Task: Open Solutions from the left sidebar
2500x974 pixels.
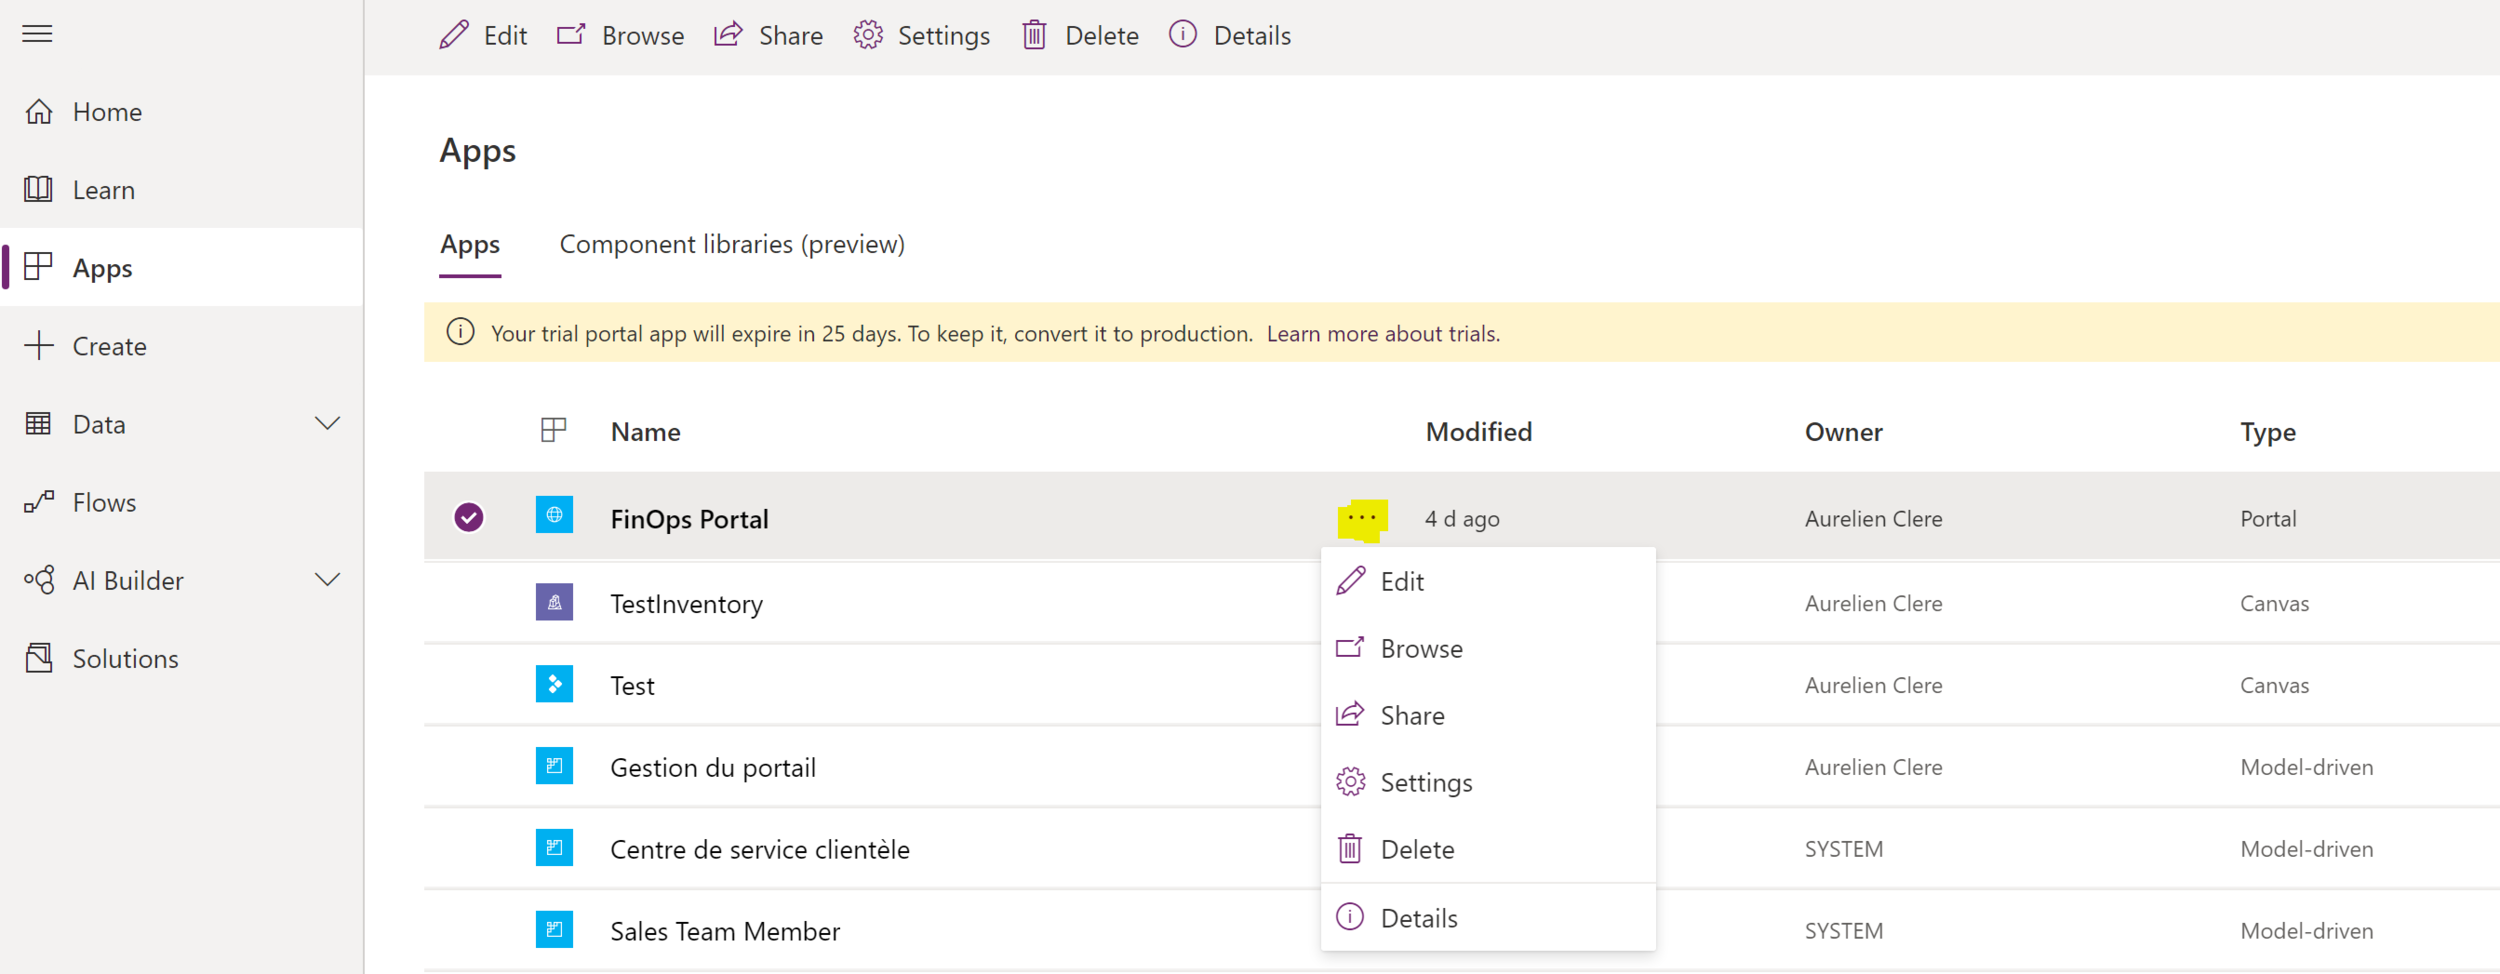Action: (x=125, y=658)
